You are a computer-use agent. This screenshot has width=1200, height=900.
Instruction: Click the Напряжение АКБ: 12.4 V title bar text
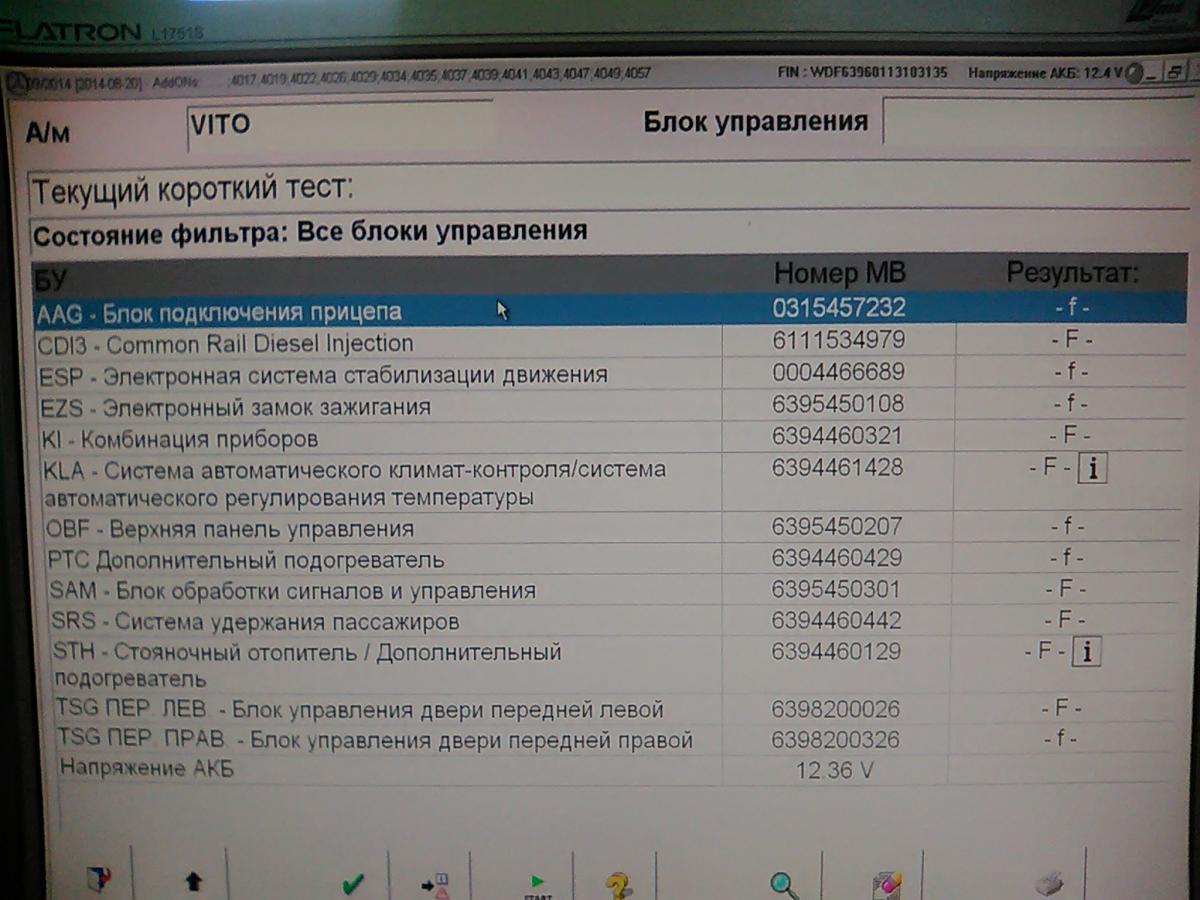tap(1045, 74)
